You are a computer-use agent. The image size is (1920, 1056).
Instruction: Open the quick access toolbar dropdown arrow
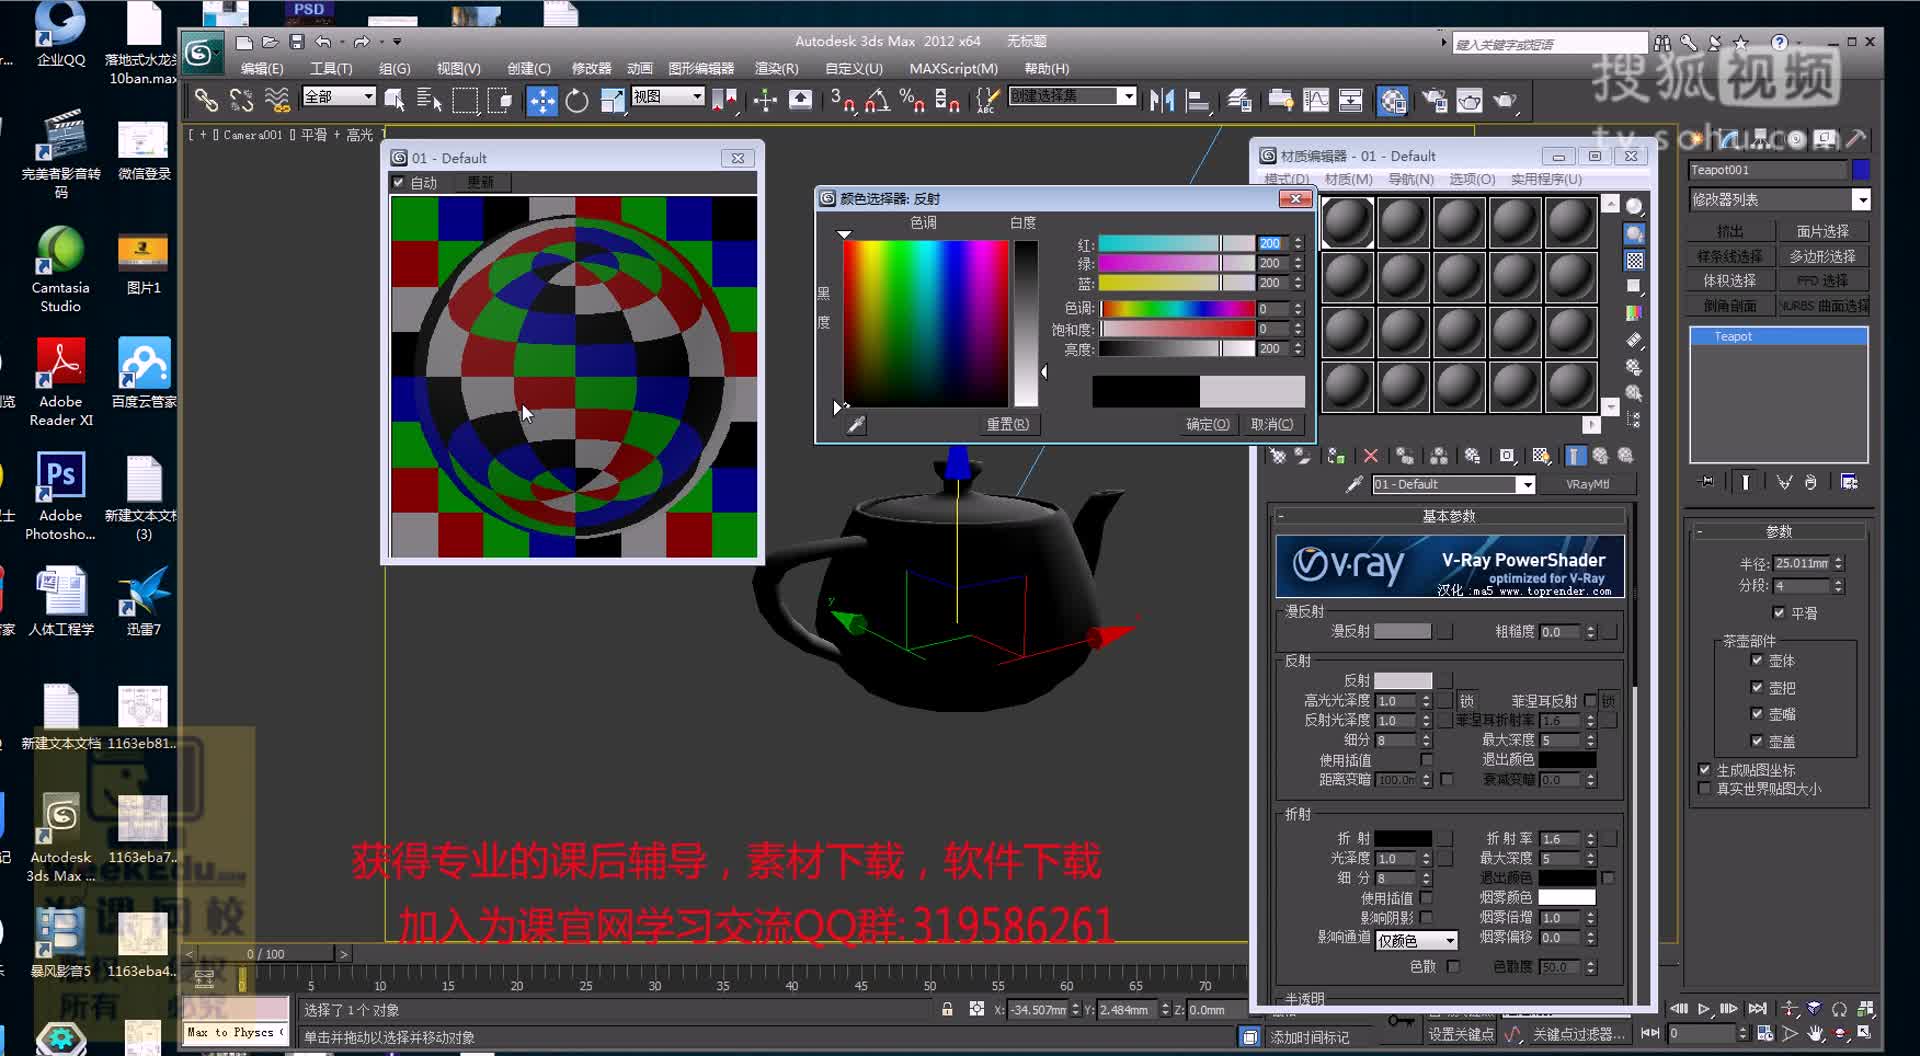397,41
